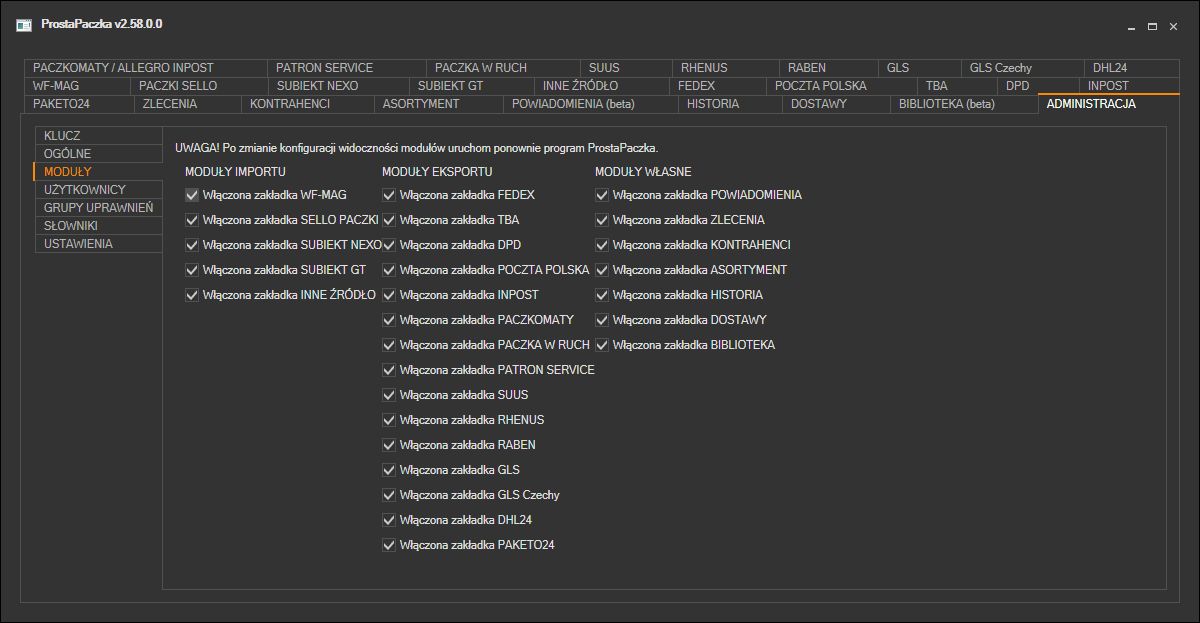Toggle the PACZKOMATY tab checkbox
The width and height of the screenshot is (1200, 623).
click(x=389, y=320)
